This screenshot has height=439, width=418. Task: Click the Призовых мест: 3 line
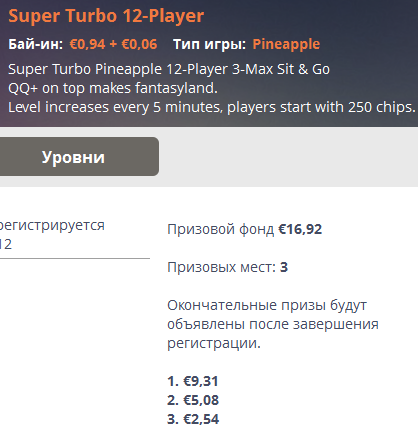(x=227, y=267)
